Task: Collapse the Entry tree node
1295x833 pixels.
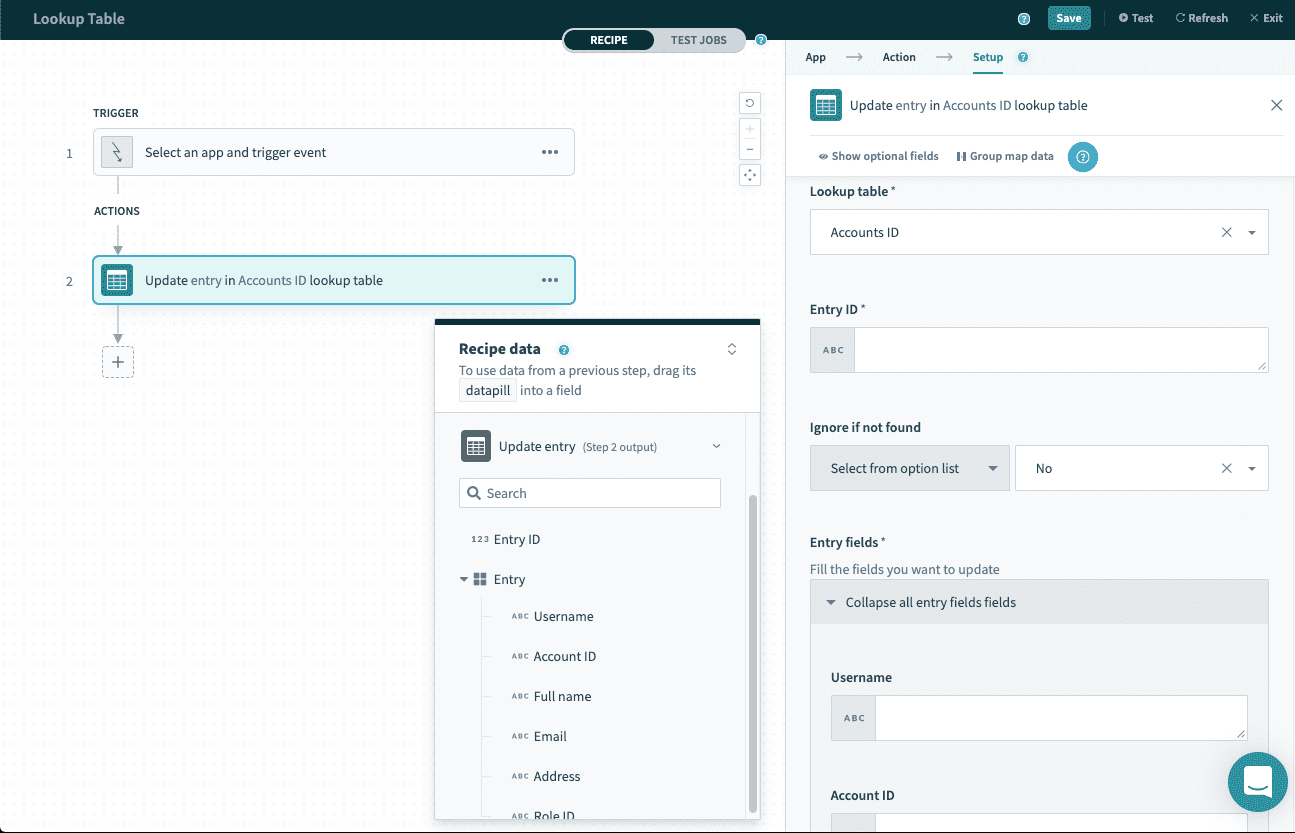Action: (x=464, y=580)
